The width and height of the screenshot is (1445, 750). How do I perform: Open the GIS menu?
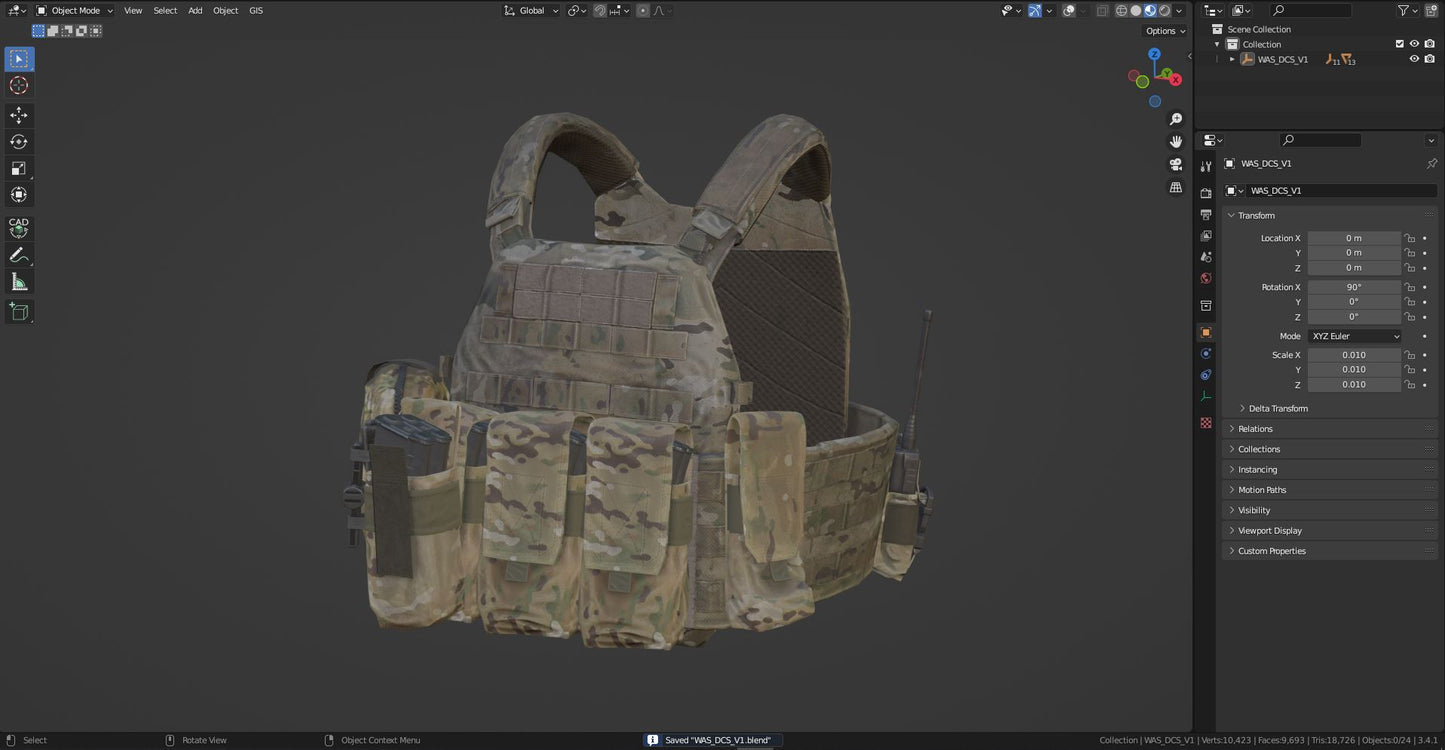pyautogui.click(x=256, y=10)
